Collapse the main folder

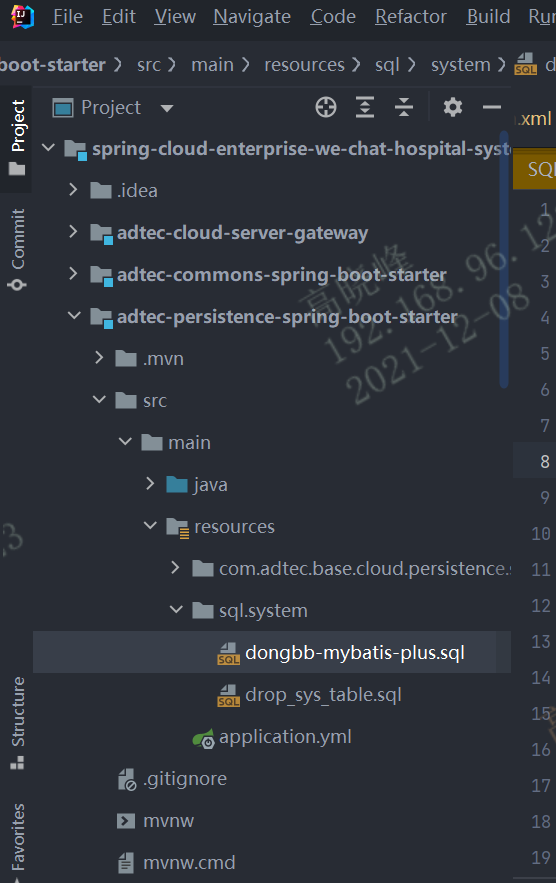125,442
